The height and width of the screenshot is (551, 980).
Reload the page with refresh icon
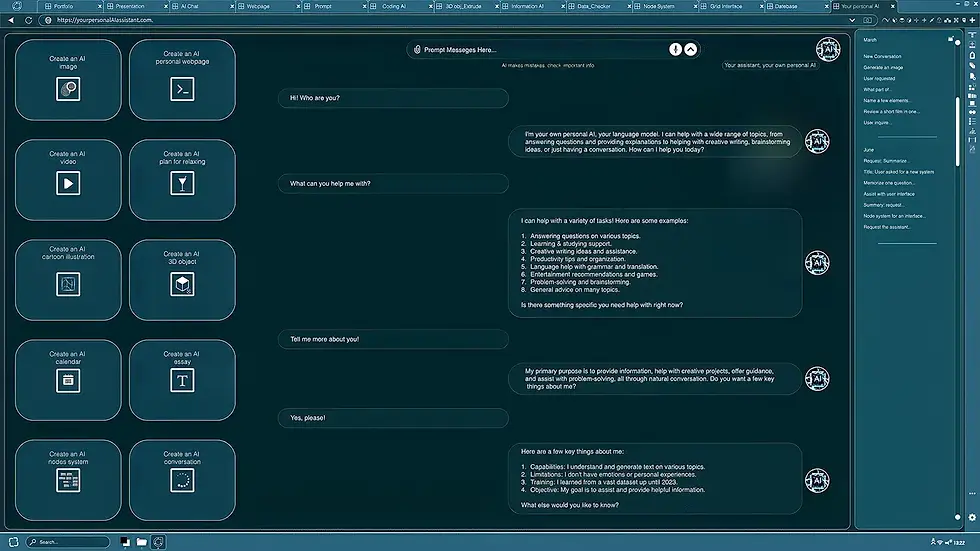coord(28,20)
